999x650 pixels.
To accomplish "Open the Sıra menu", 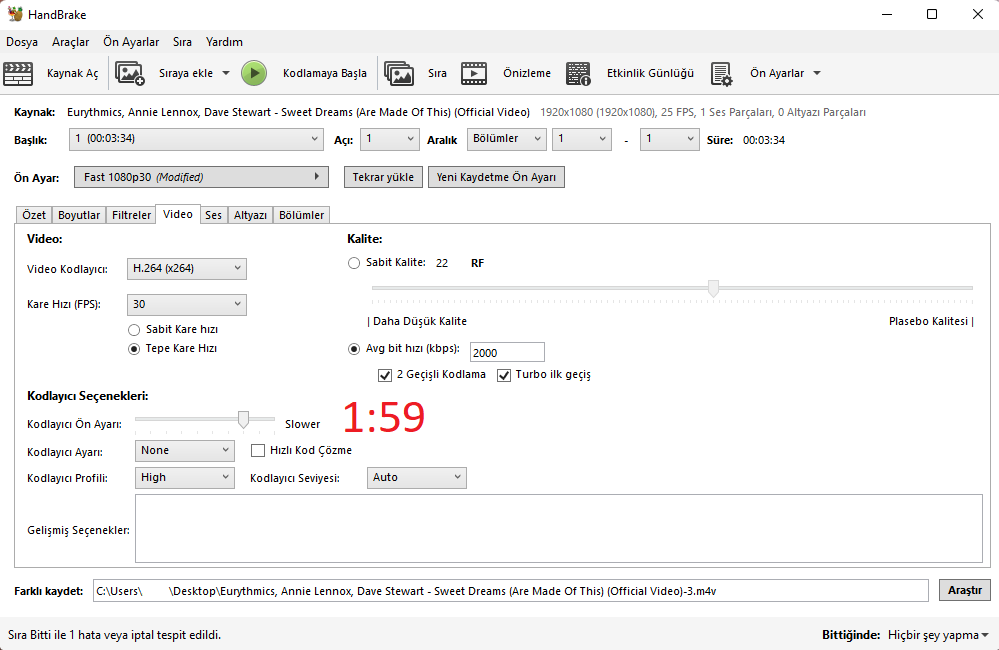I will pyautogui.click(x=182, y=42).
